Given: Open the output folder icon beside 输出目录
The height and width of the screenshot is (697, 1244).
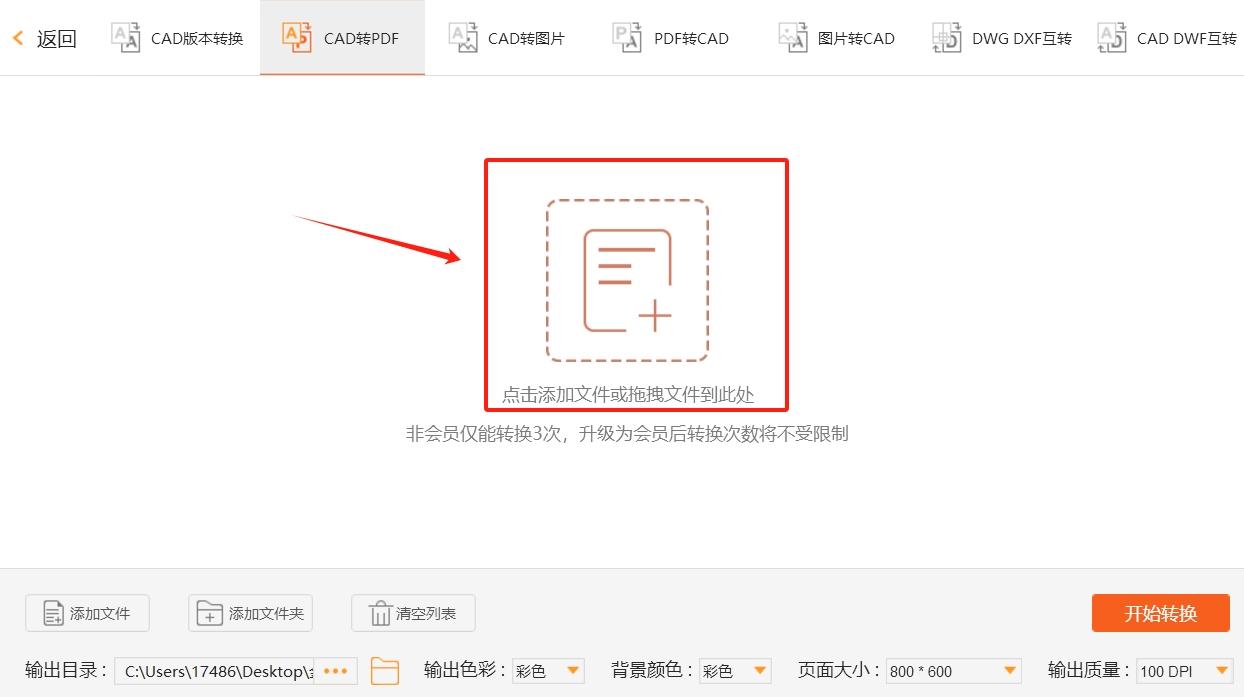Looking at the screenshot, I should coord(385,671).
